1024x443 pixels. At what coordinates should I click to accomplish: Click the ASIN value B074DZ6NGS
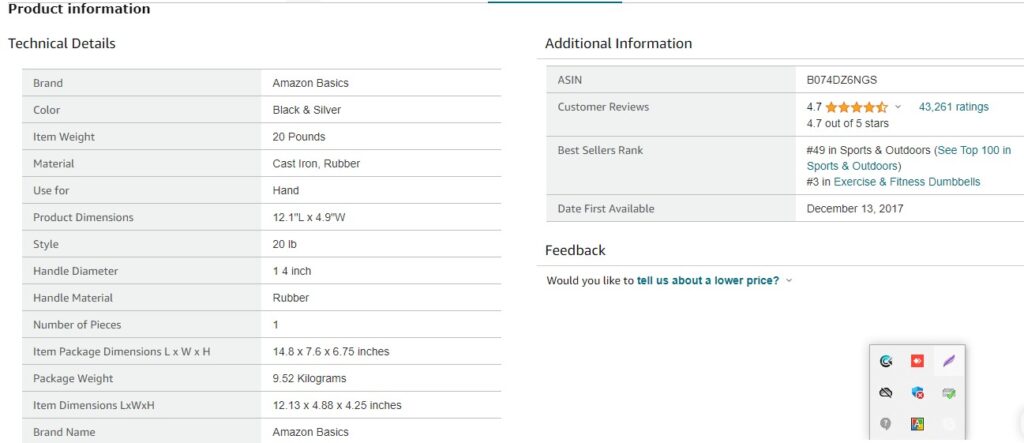tap(842, 80)
